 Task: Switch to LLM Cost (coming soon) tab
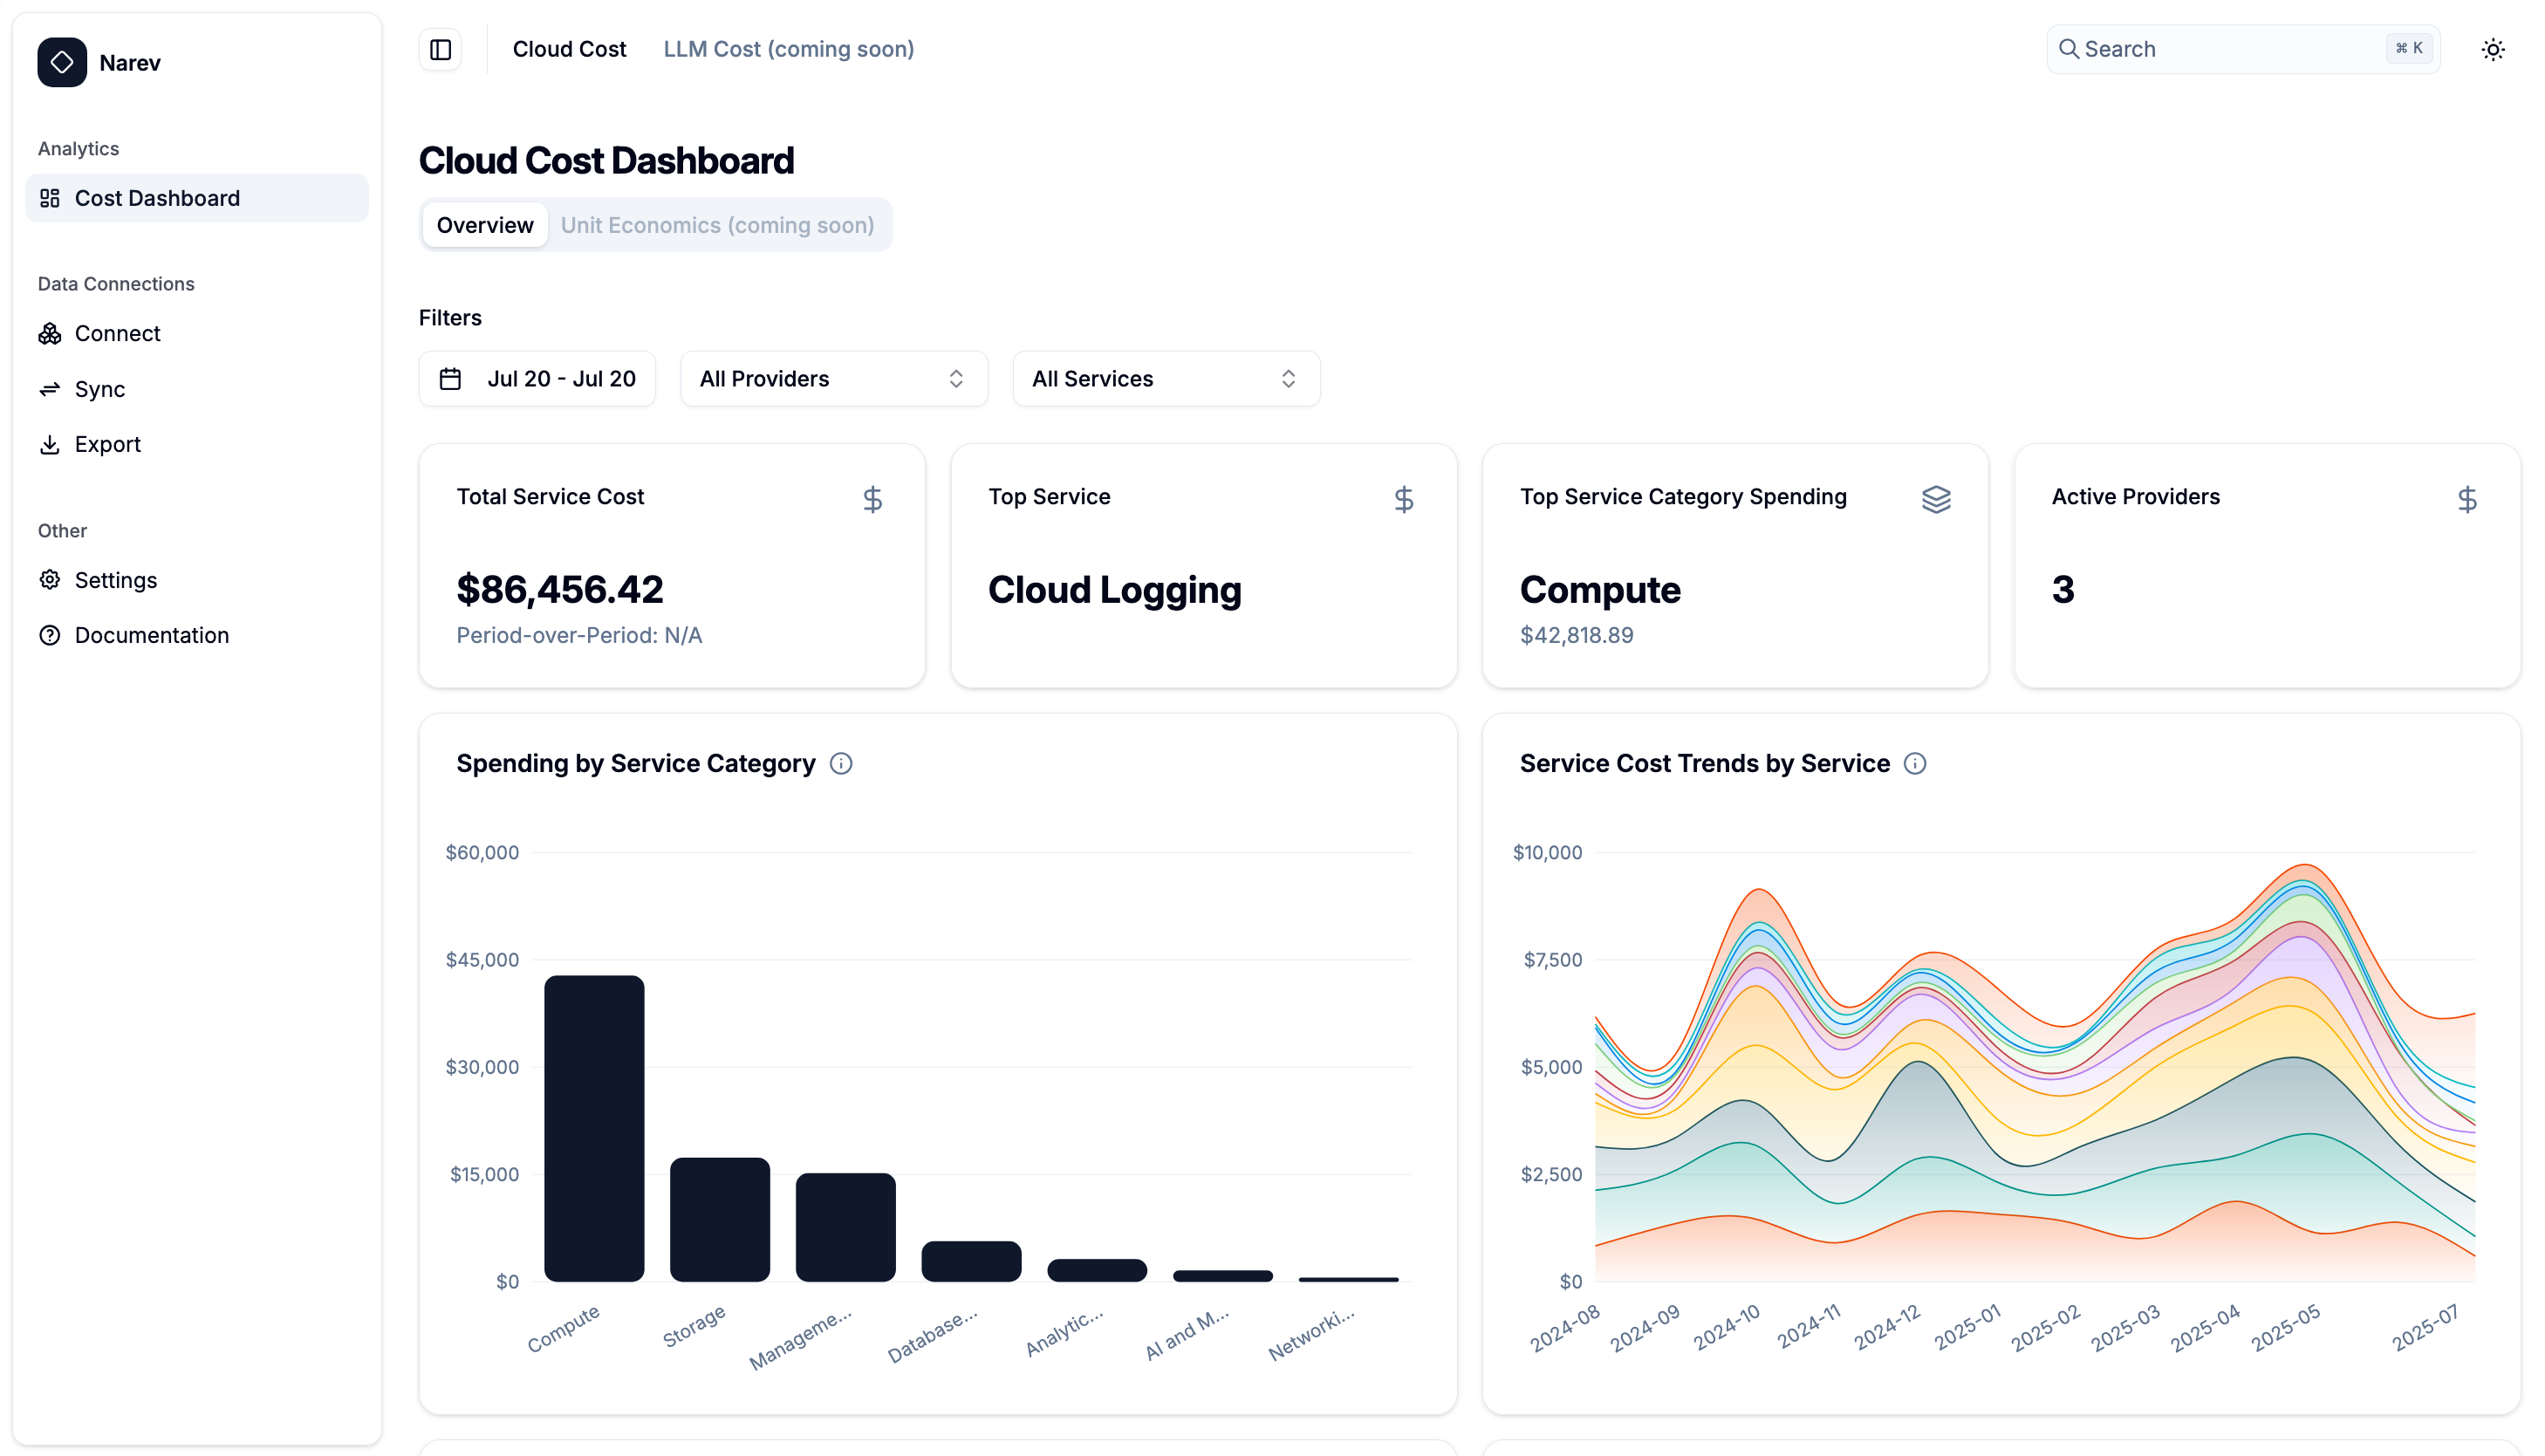pos(788,49)
